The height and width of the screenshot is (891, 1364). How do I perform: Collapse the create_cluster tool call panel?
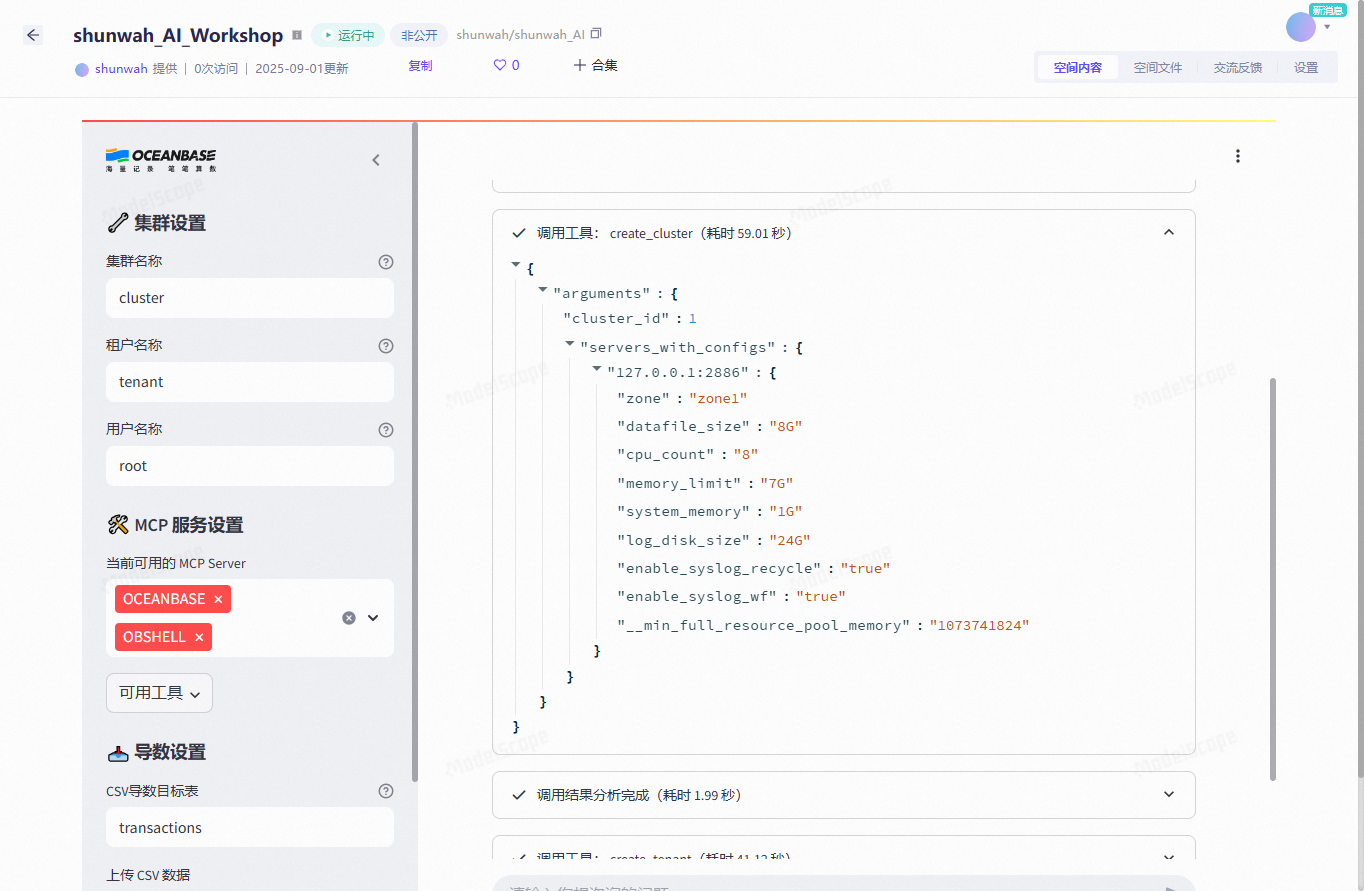coord(1169,232)
